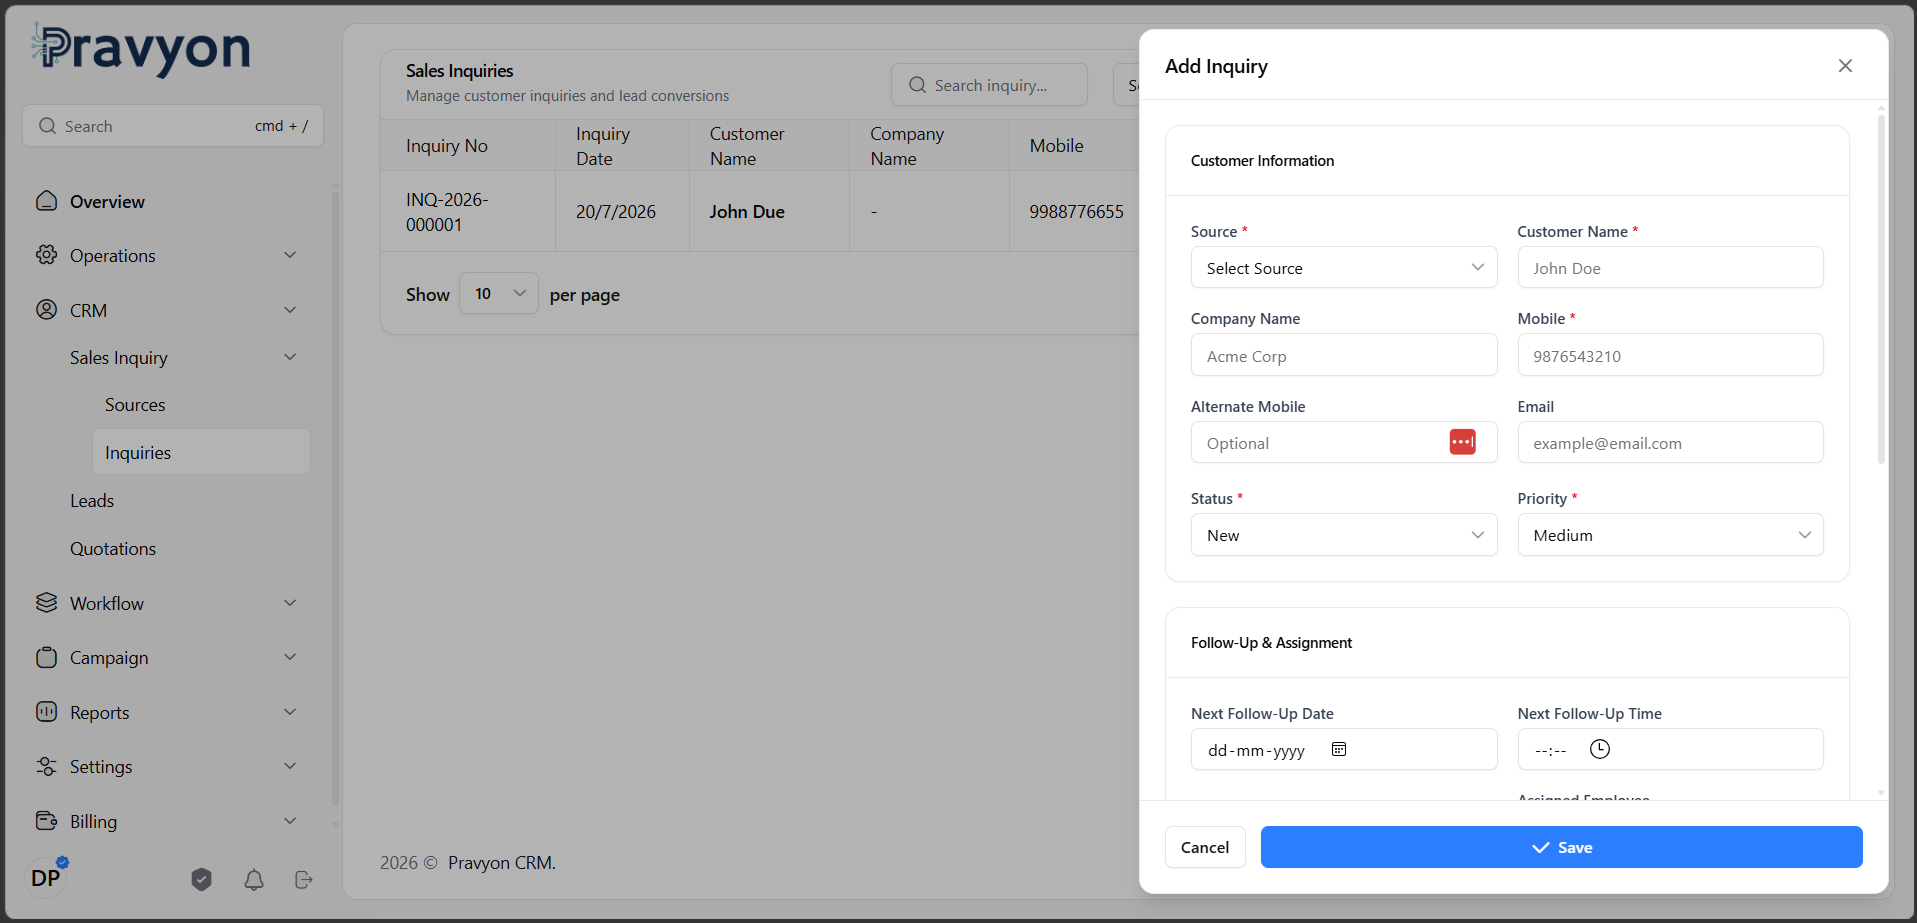Click the red password-manager icon in Alternate Mobile
Viewport: 1917px width, 923px height.
(1462, 442)
